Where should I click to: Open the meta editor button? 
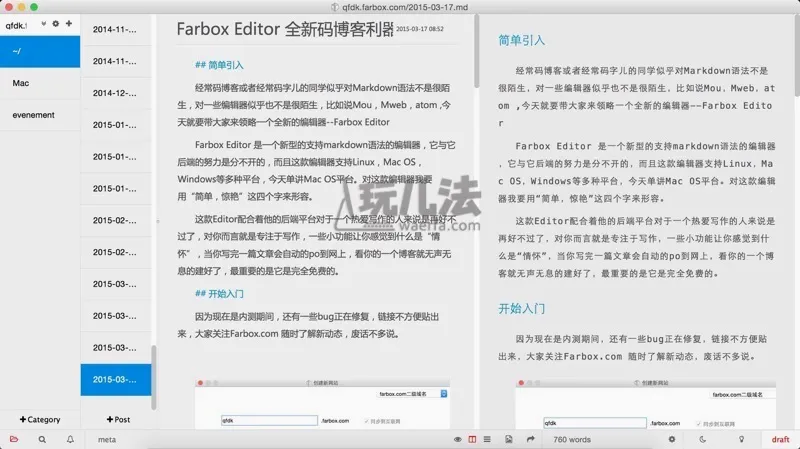pos(107,439)
